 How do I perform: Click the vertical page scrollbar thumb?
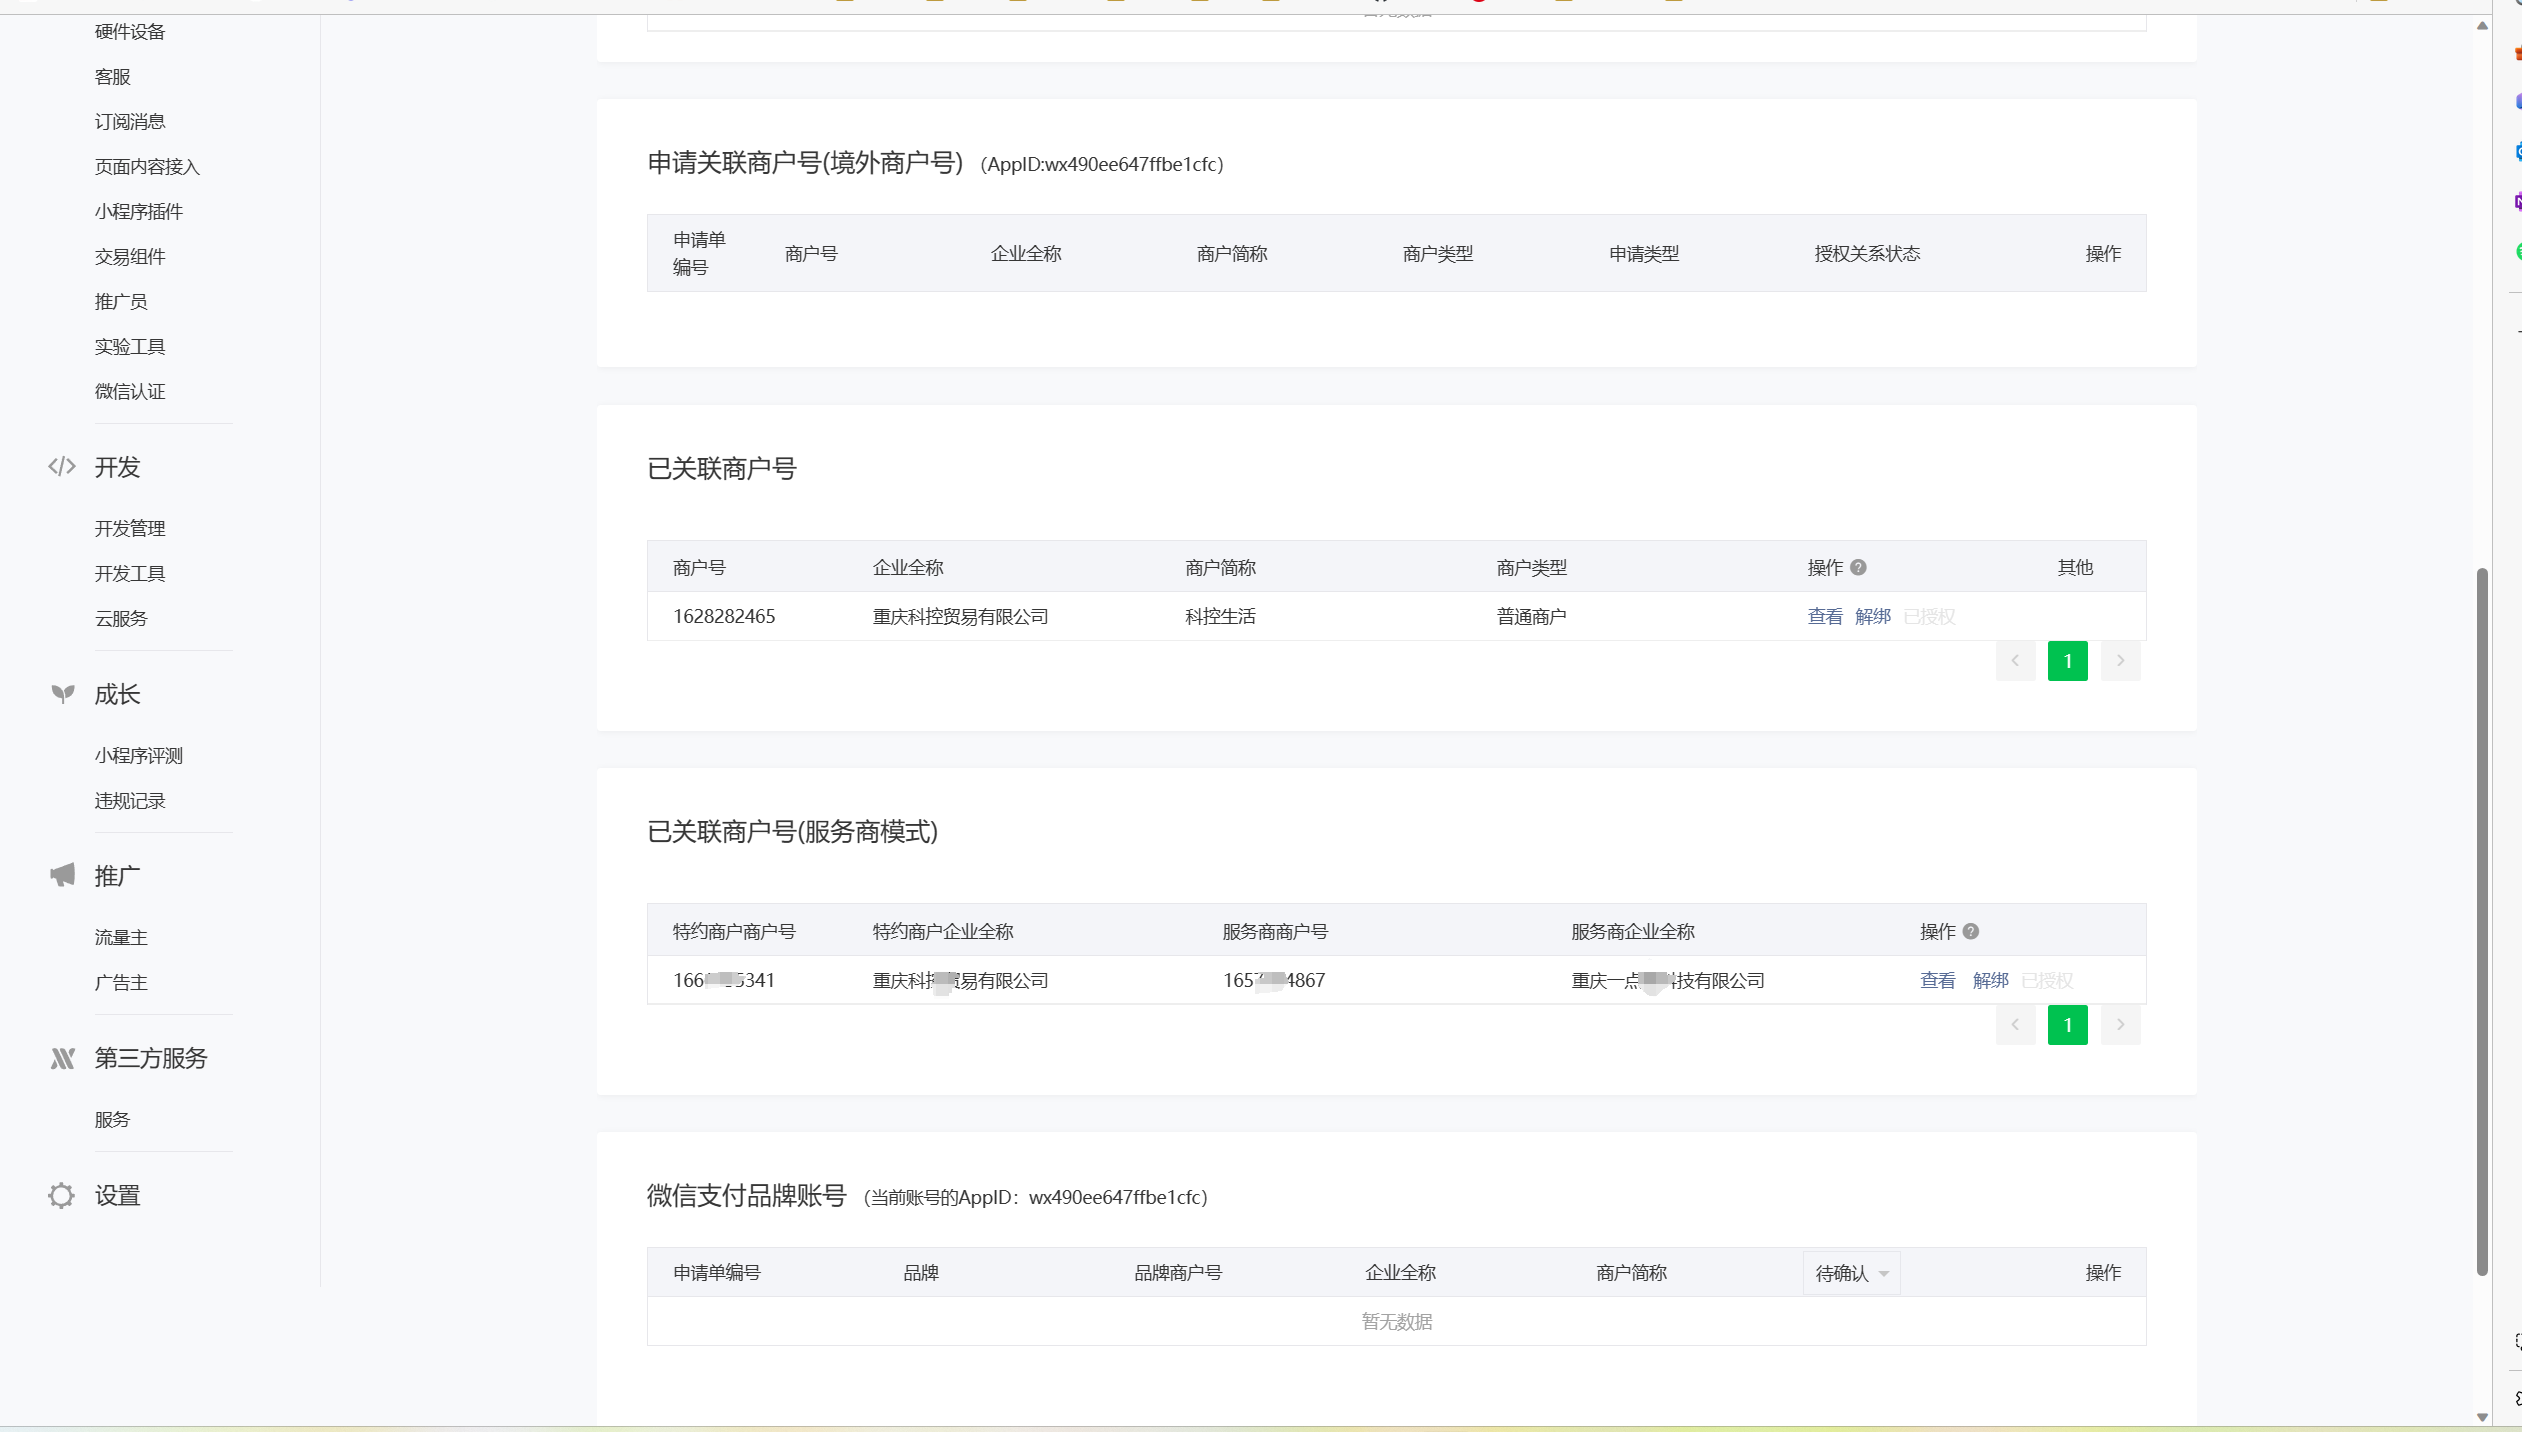pyautogui.click(x=2482, y=920)
